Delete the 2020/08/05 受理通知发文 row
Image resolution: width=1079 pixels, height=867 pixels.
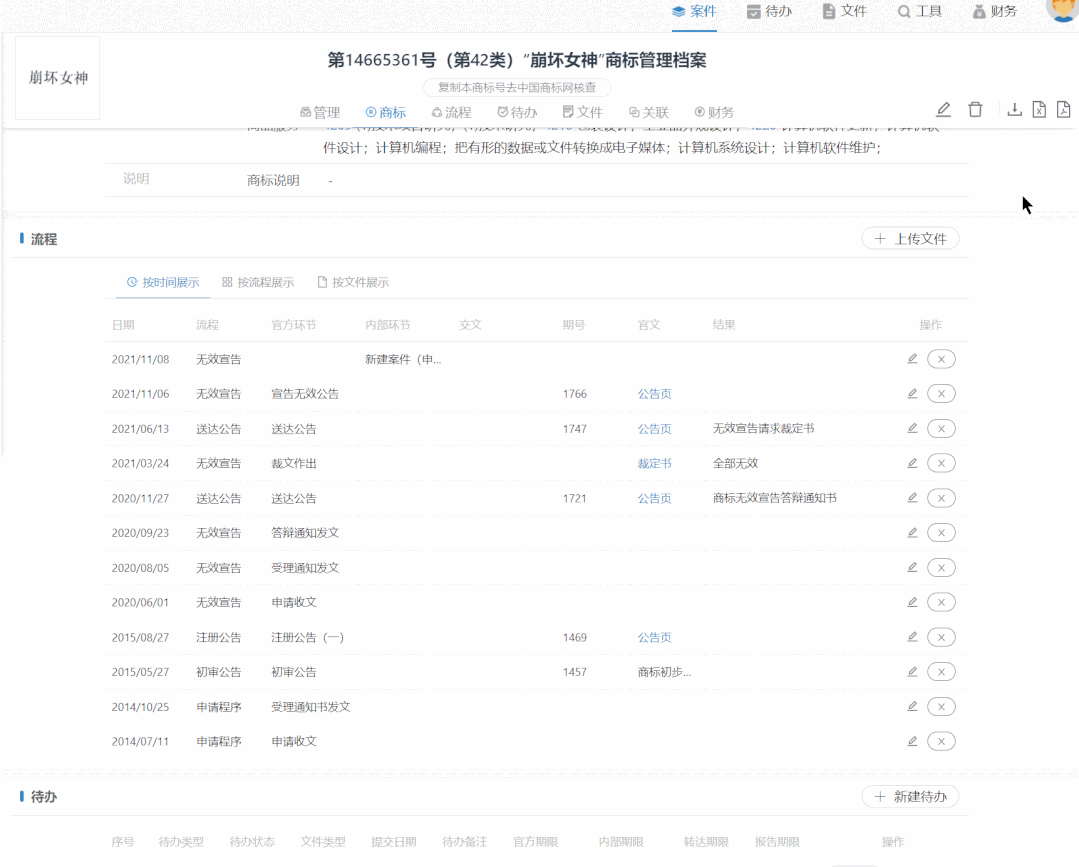(x=941, y=568)
